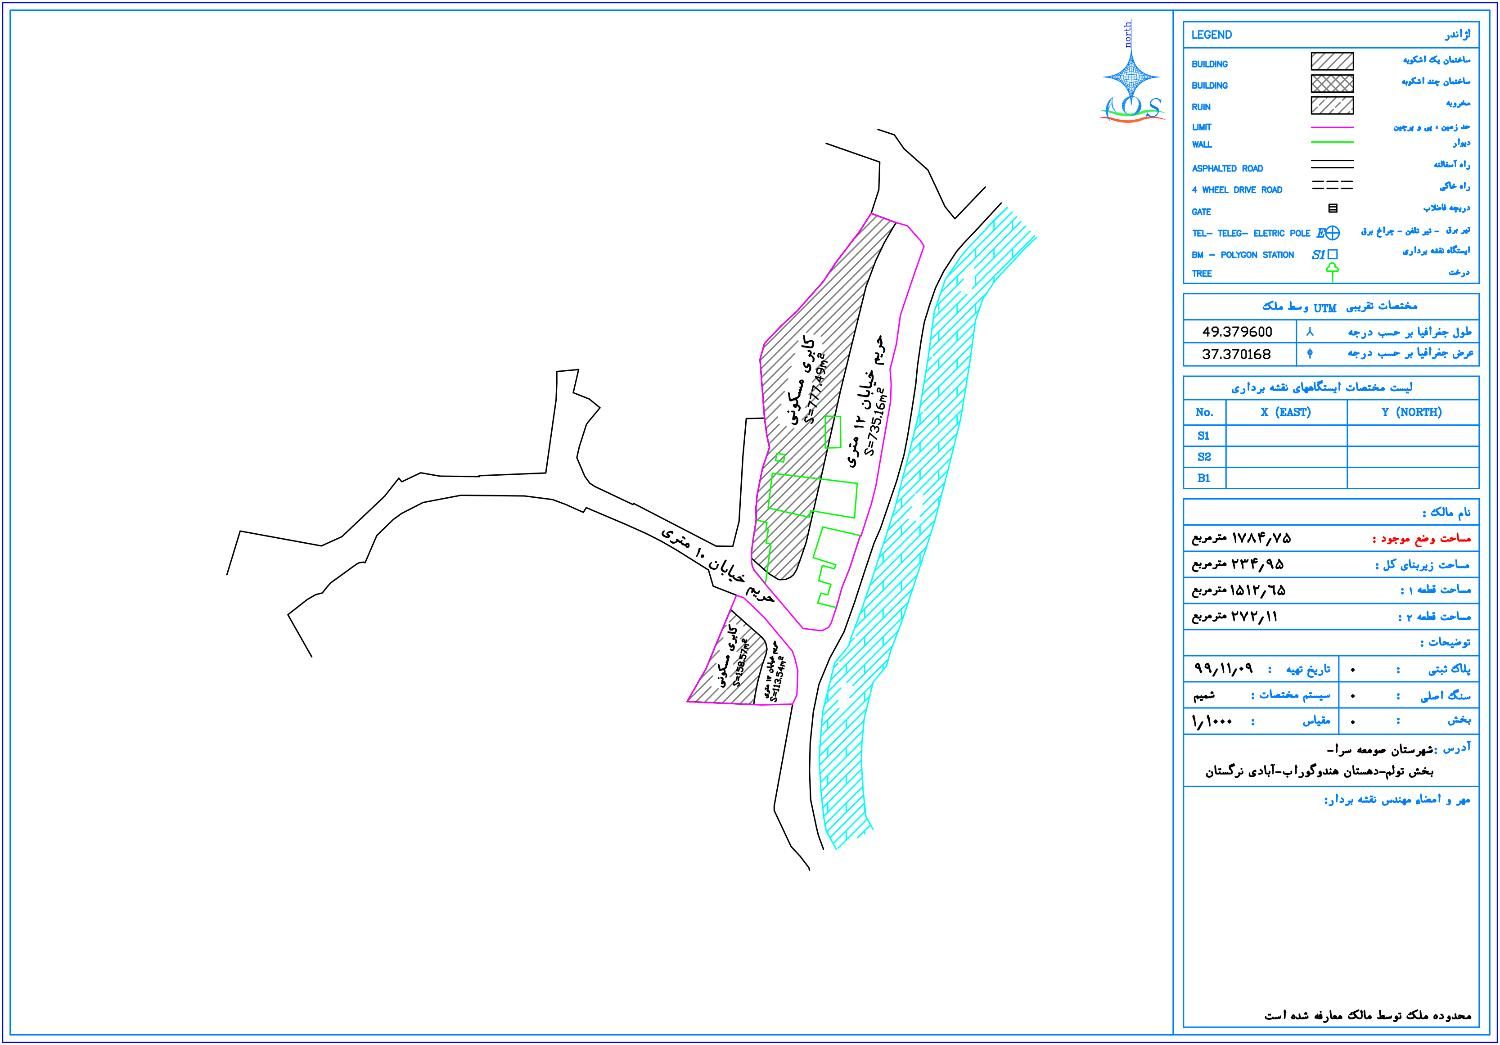
Task: Click the longitude value 49.379600
Action: [1237, 332]
